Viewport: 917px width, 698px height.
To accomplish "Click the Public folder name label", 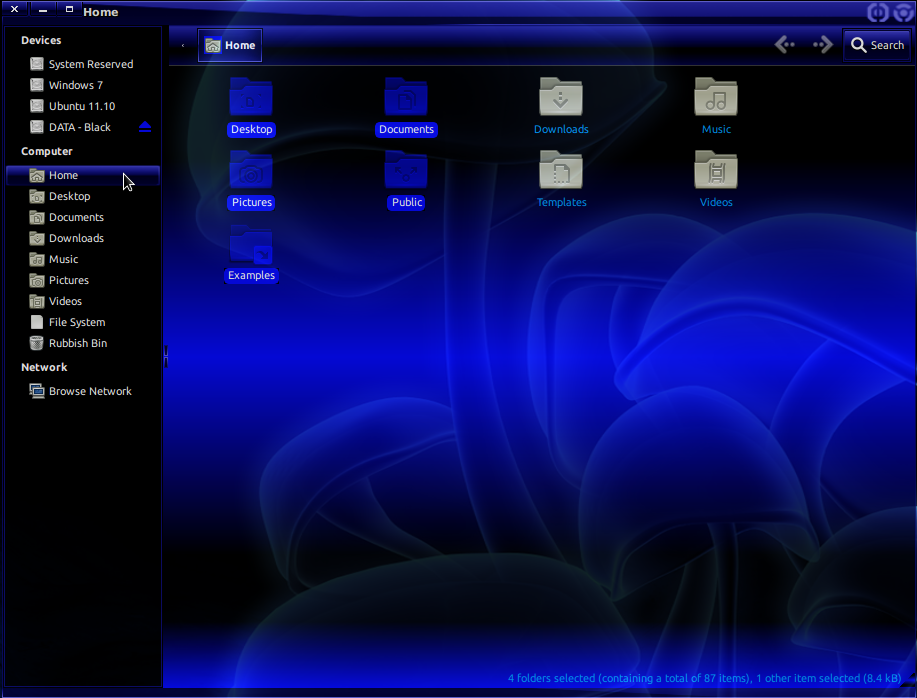I will 406,202.
